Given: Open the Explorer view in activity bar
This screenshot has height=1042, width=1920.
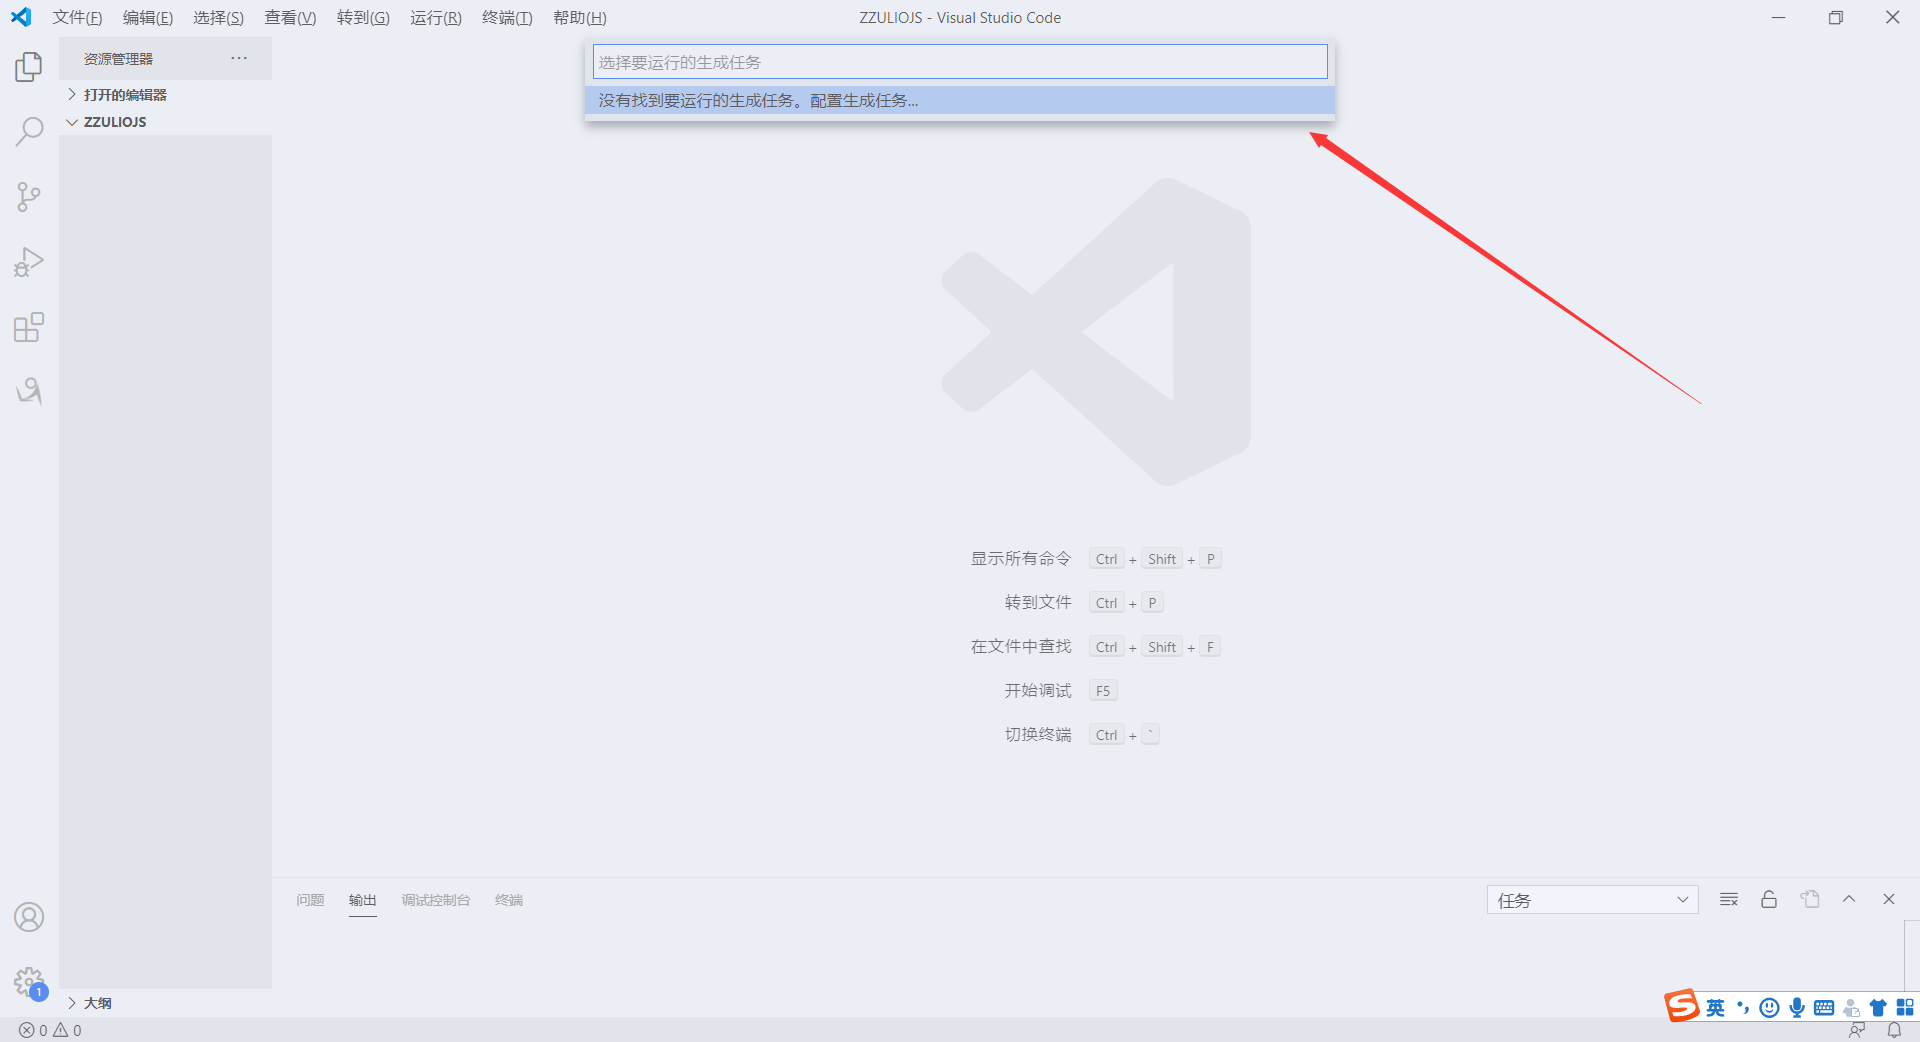Looking at the screenshot, I should (x=29, y=67).
